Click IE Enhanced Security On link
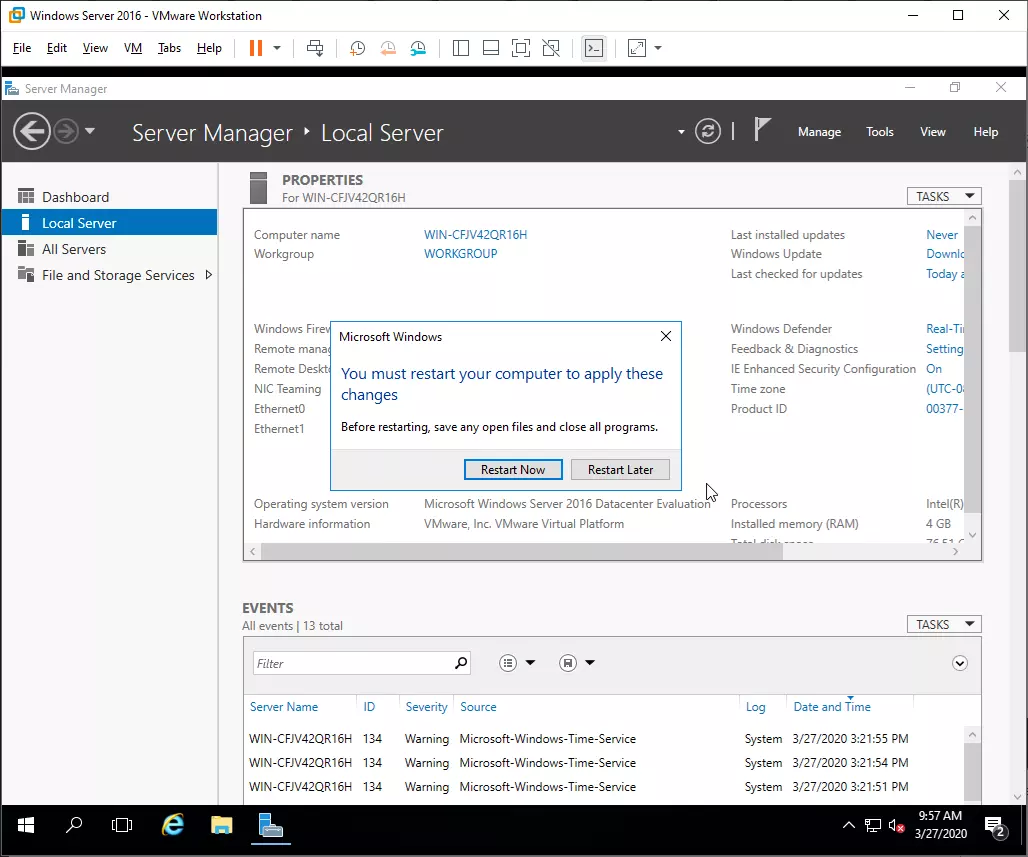Screen dimensions: 1028x857 [934, 369]
